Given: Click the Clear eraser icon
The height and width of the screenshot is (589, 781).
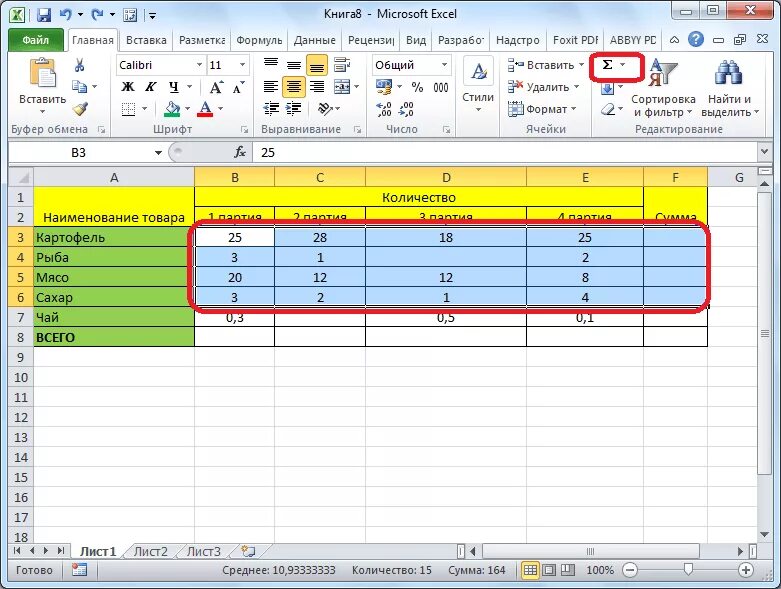Looking at the screenshot, I should pos(608,109).
